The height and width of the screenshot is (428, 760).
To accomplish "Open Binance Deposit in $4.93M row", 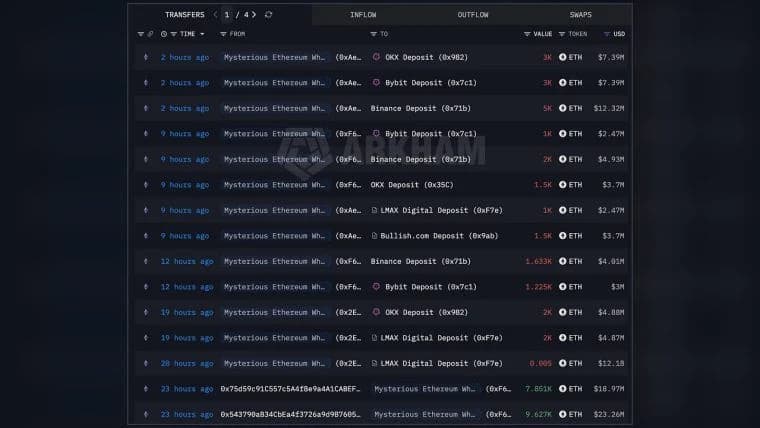I will [421, 159].
